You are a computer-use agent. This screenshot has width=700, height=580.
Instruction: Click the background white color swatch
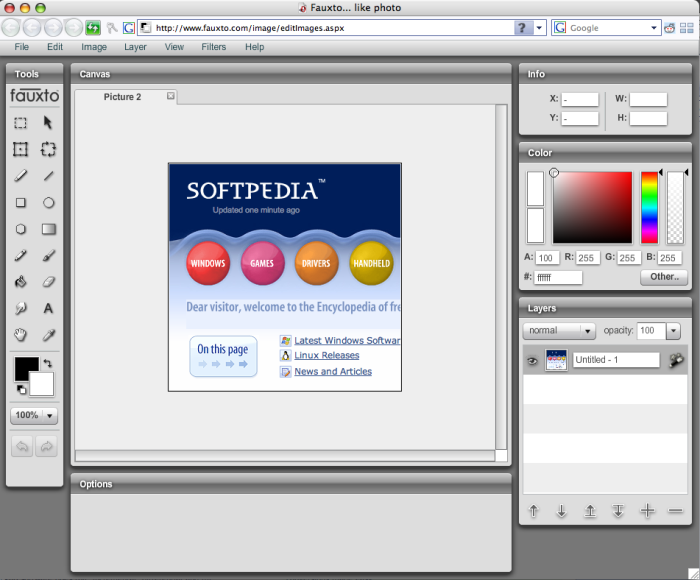[x=44, y=386]
